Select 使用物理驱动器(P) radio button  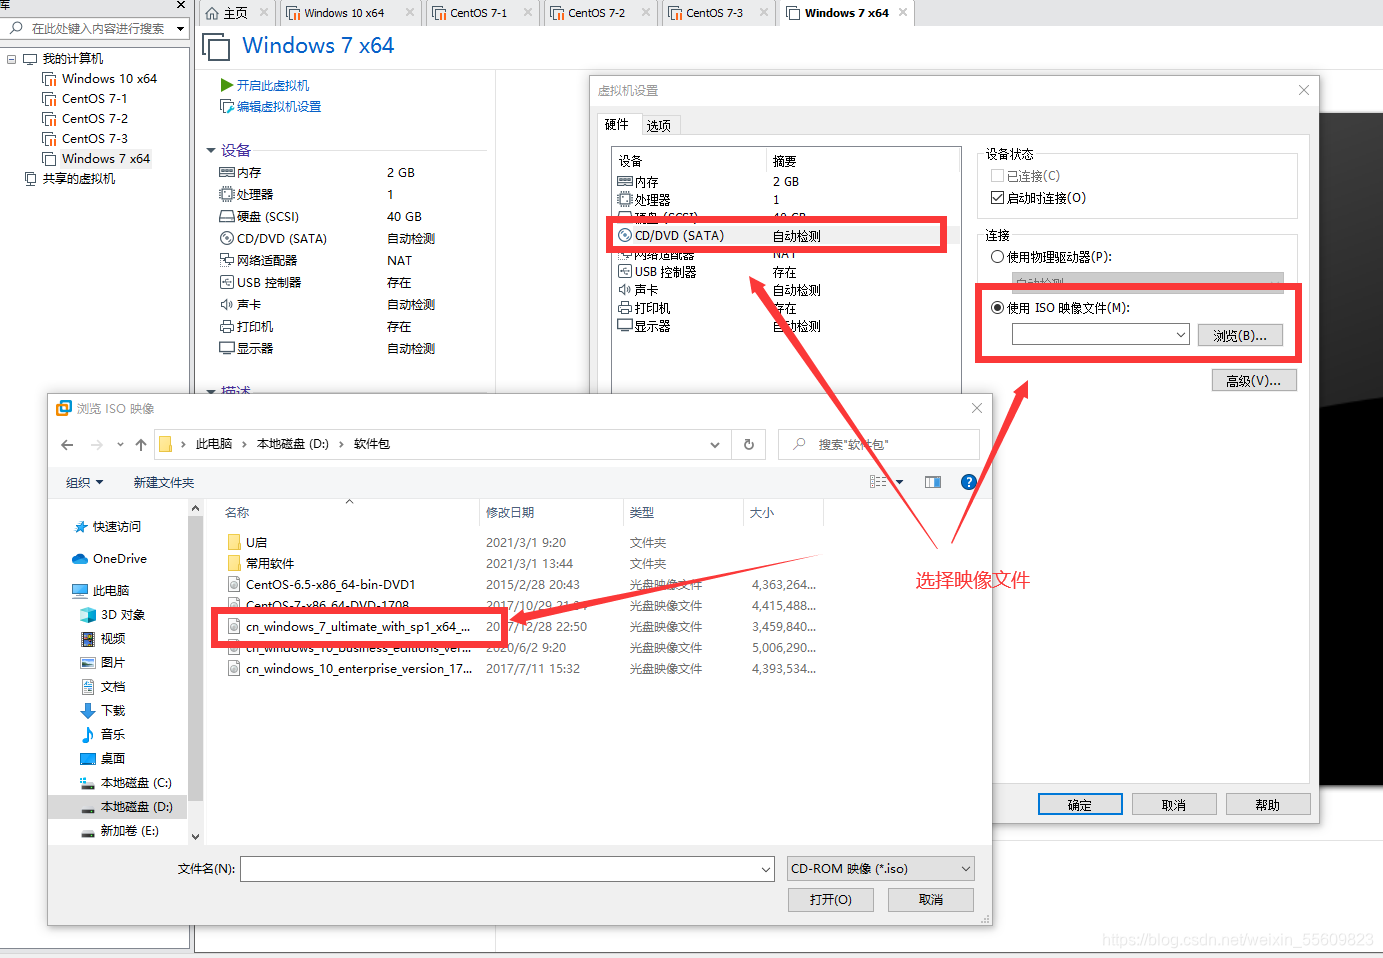pos(997,257)
